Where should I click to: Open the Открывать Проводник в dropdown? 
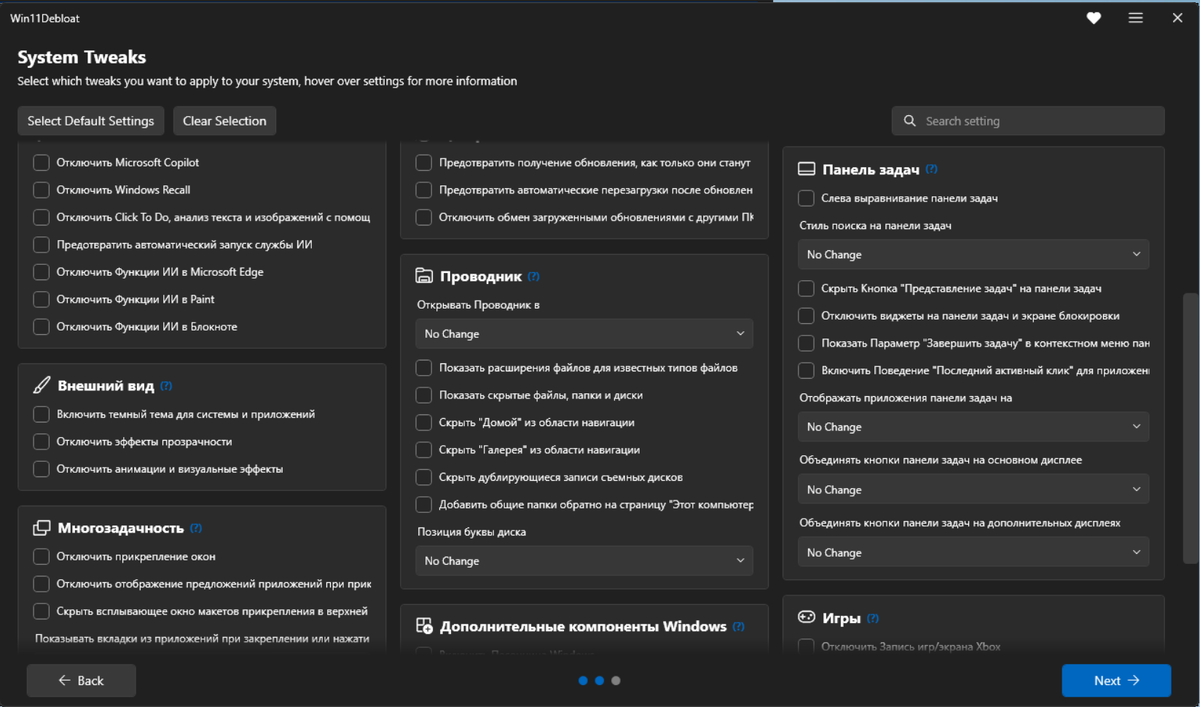[x=584, y=334]
